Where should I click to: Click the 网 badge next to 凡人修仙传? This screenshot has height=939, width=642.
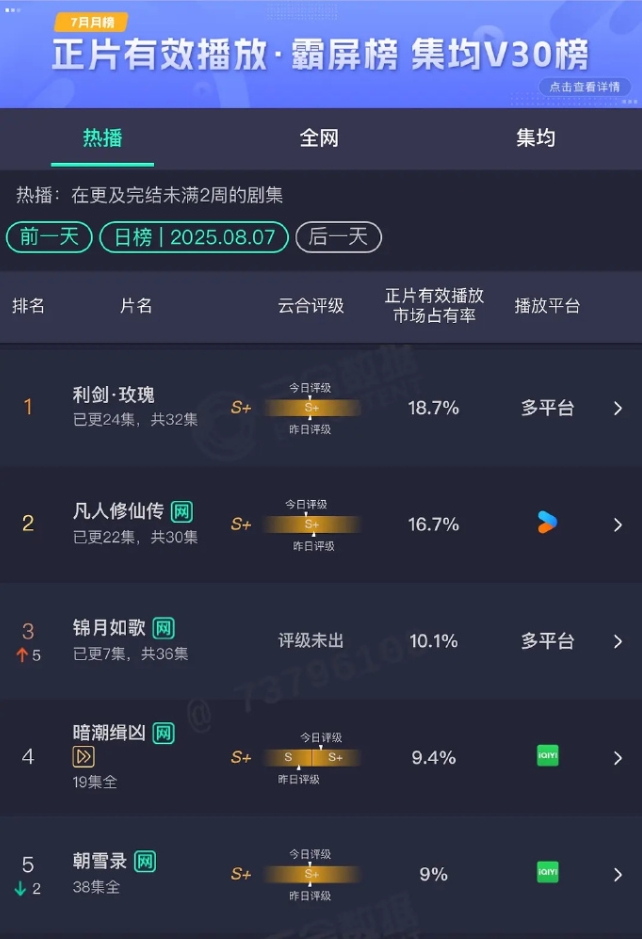click(182, 512)
